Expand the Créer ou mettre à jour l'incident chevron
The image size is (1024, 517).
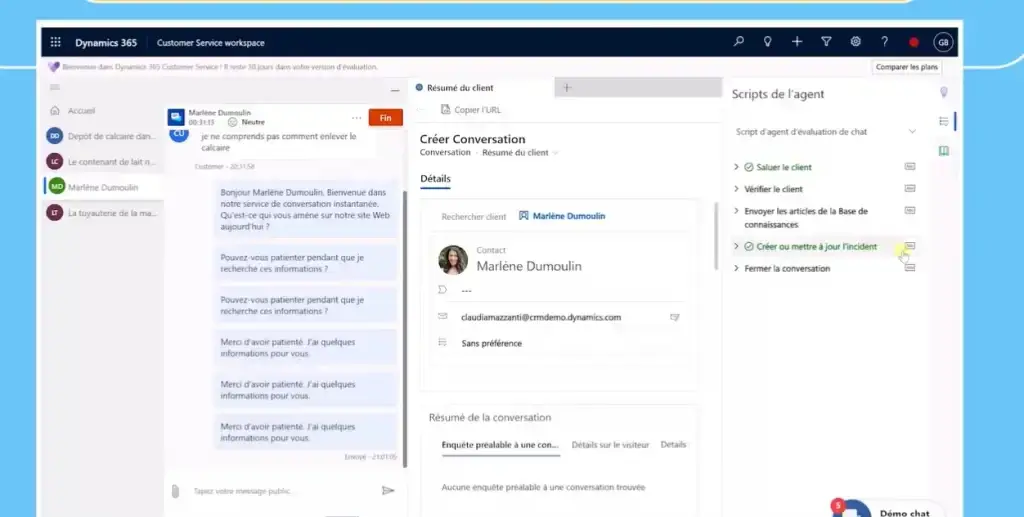click(x=736, y=246)
